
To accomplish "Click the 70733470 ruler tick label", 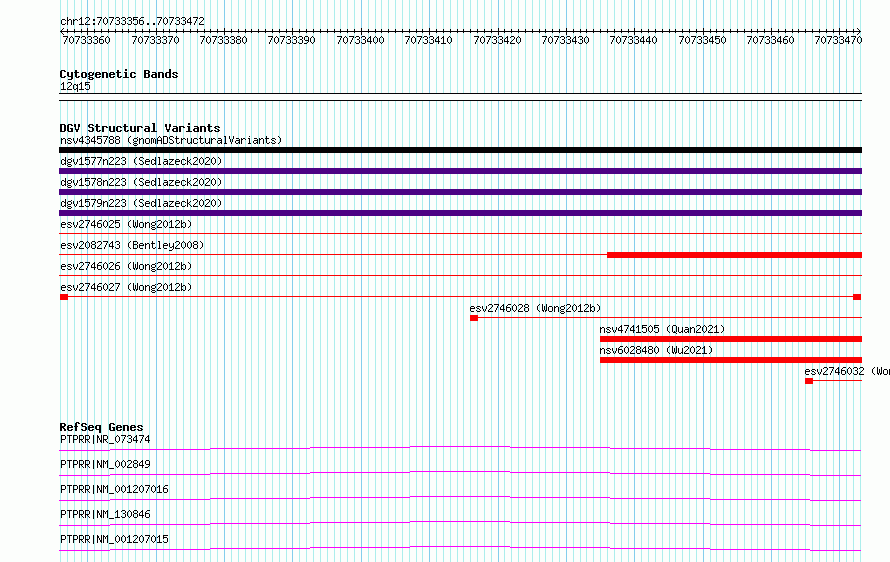I will (x=838, y=40).
